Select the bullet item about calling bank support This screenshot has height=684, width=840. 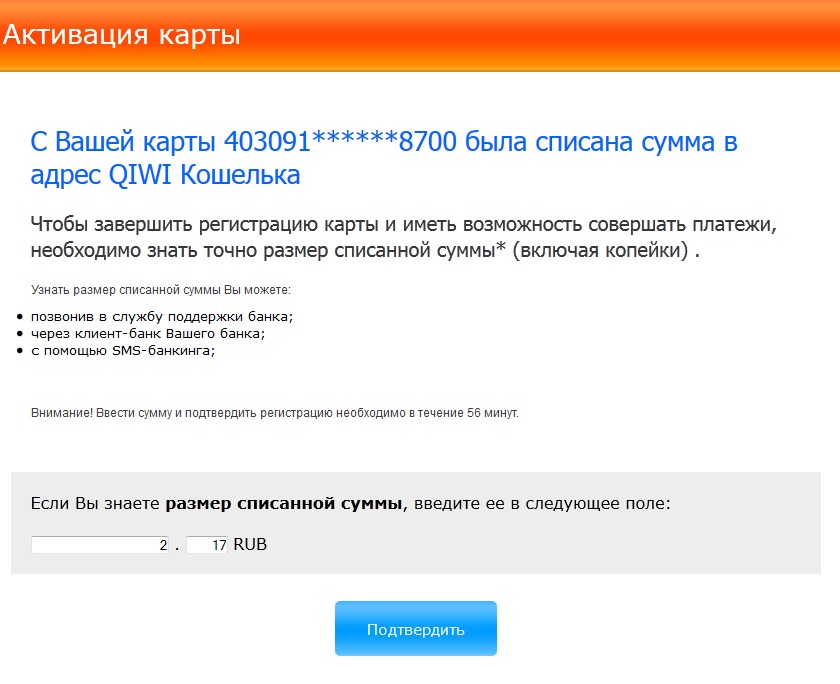click(x=162, y=317)
